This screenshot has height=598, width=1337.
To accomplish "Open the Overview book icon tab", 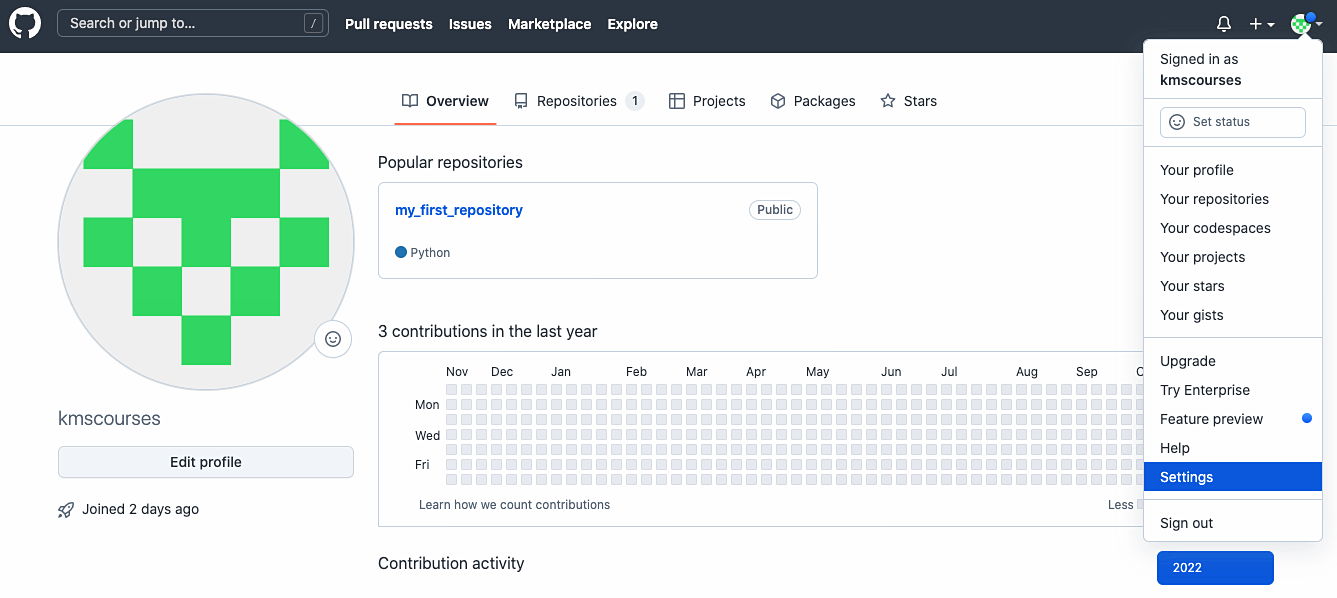I will (410, 100).
